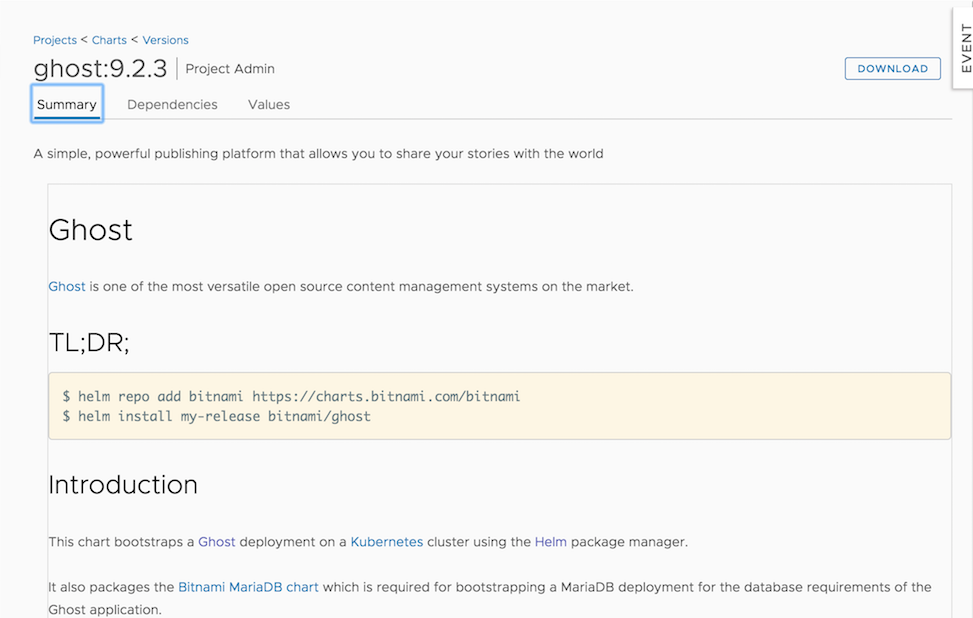Open the Bitnami MariaDB chart link
Image resolution: width=973 pixels, height=618 pixels.
tap(248, 587)
